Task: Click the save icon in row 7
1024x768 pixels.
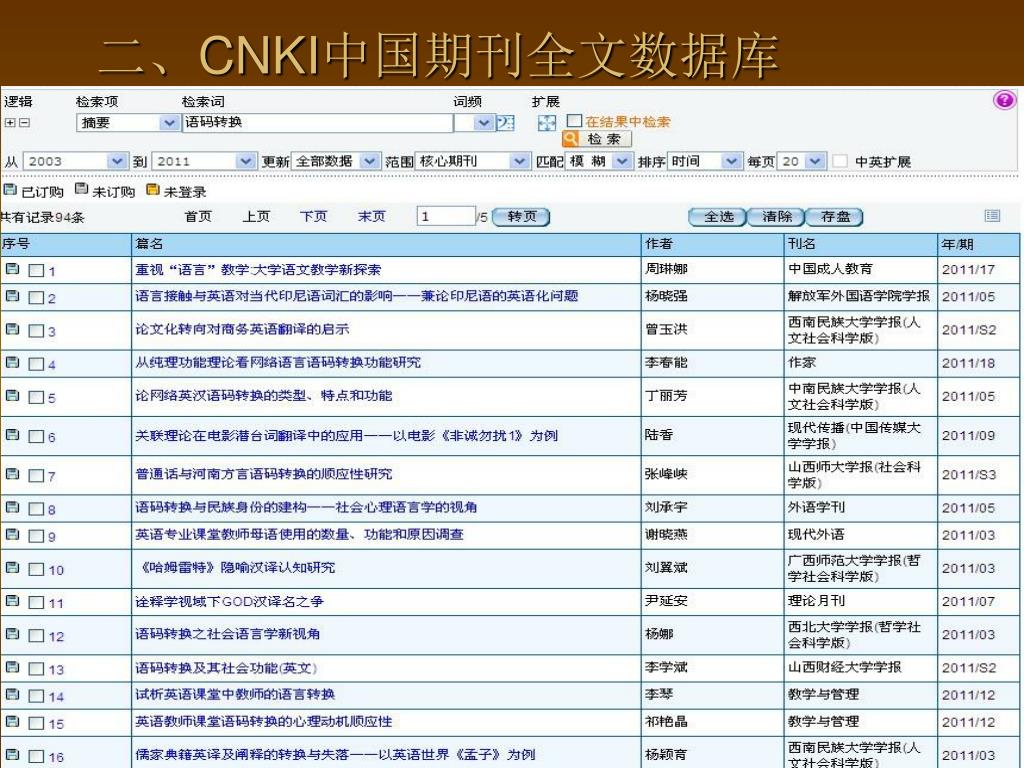Action: click(12, 473)
